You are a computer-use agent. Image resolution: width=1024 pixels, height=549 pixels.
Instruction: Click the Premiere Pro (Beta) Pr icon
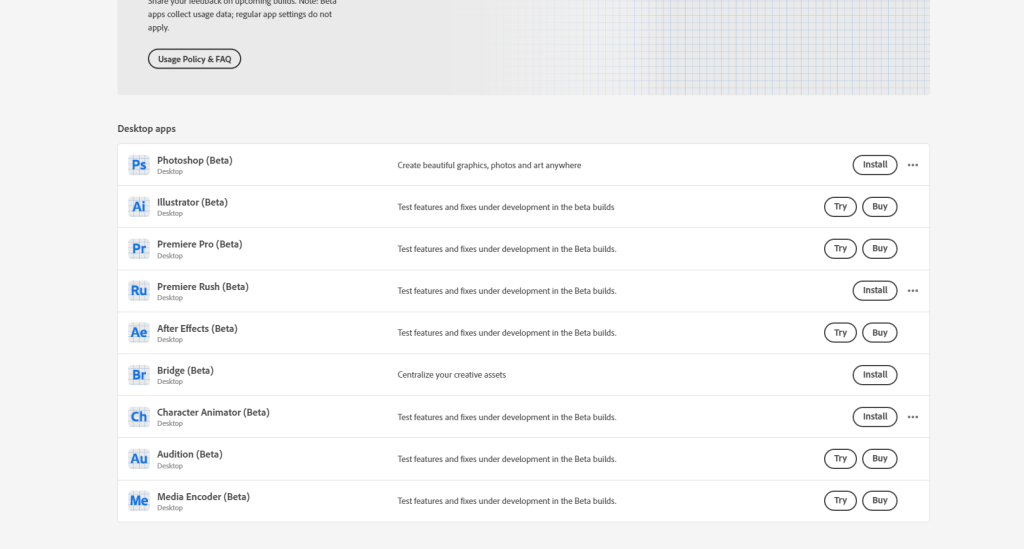click(x=139, y=249)
